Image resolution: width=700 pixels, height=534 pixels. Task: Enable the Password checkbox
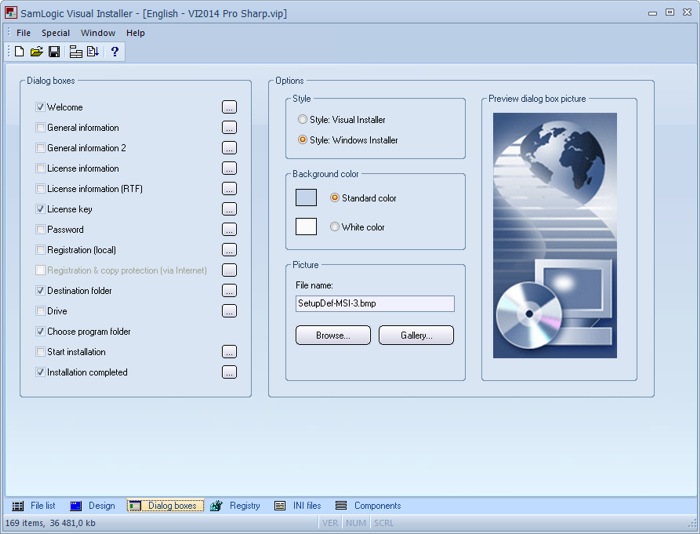(x=40, y=229)
